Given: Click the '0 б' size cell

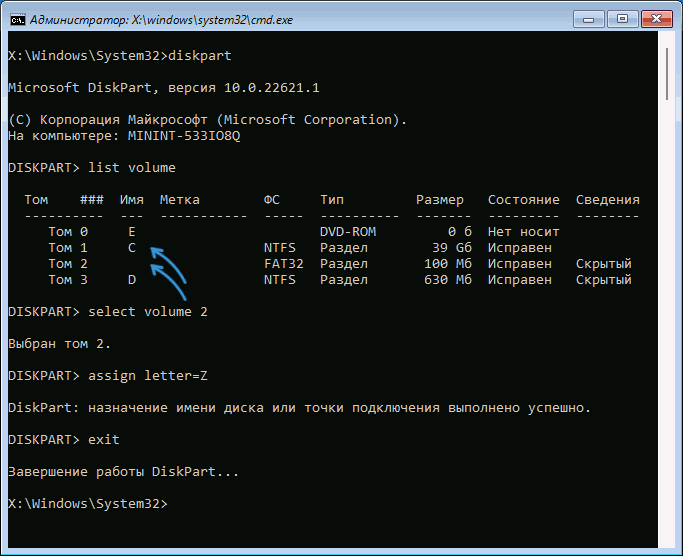Looking at the screenshot, I should [x=460, y=232].
